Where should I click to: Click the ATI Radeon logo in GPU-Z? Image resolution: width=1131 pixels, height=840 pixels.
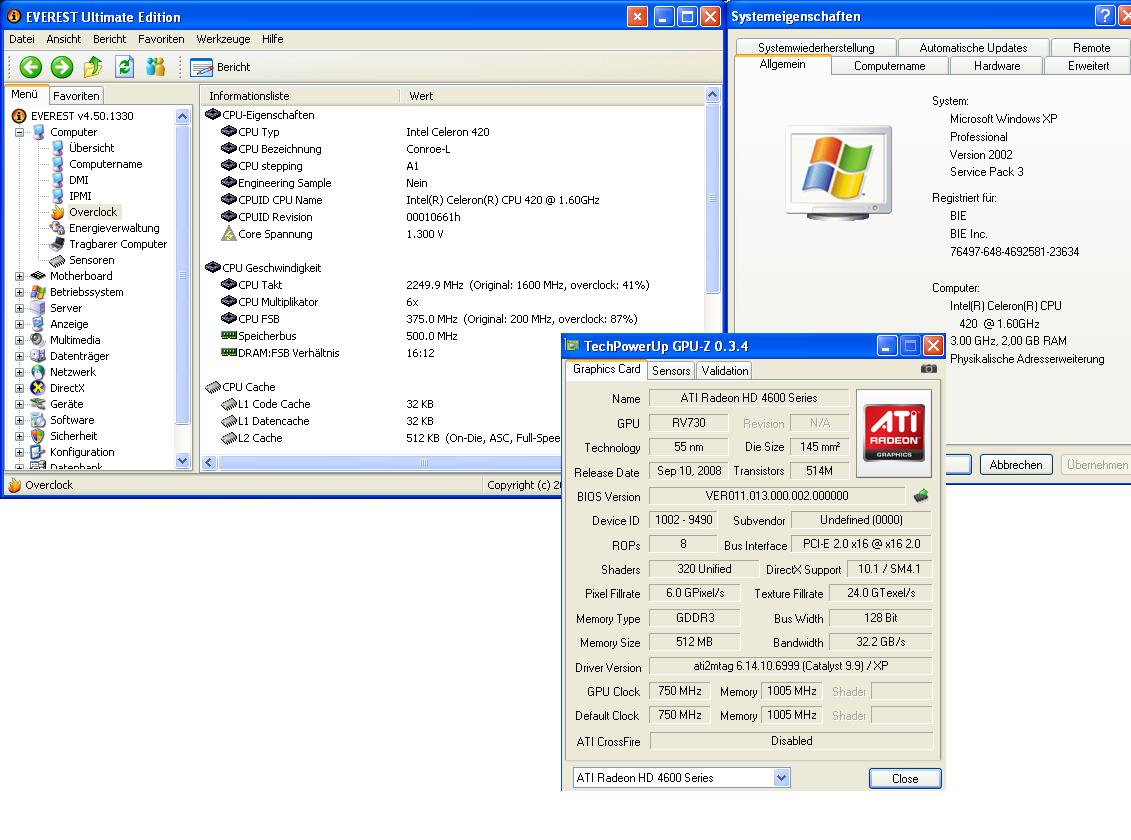tap(894, 433)
